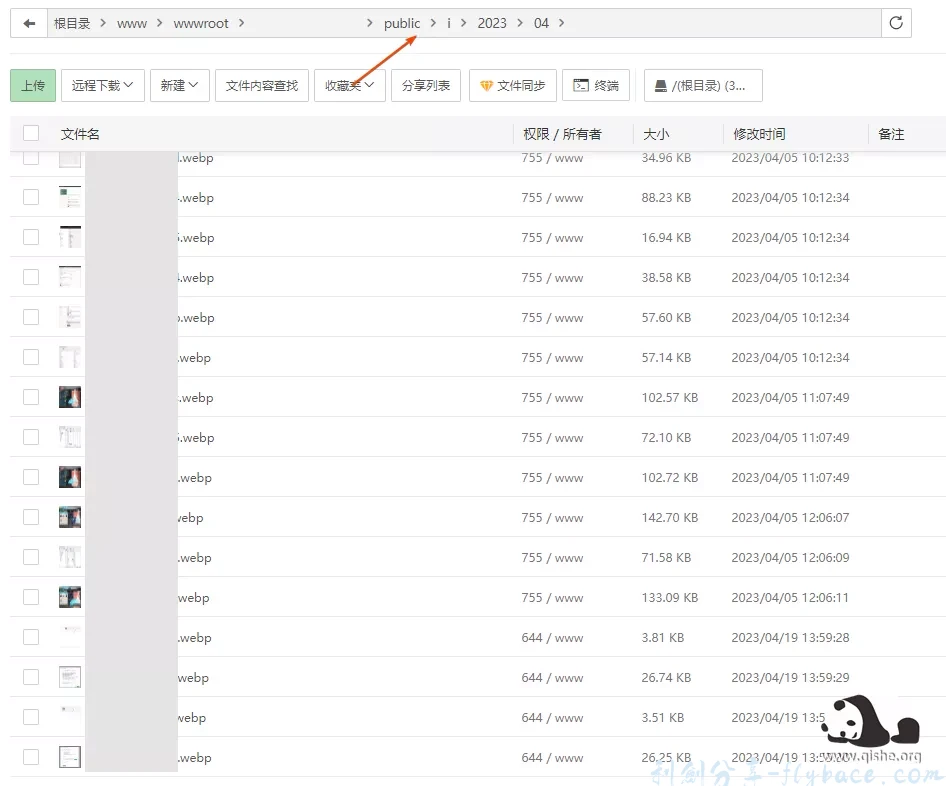This screenshot has width=946, height=786.
Task: Open the 终端 terminal
Action: pyautogui.click(x=596, y=86)
